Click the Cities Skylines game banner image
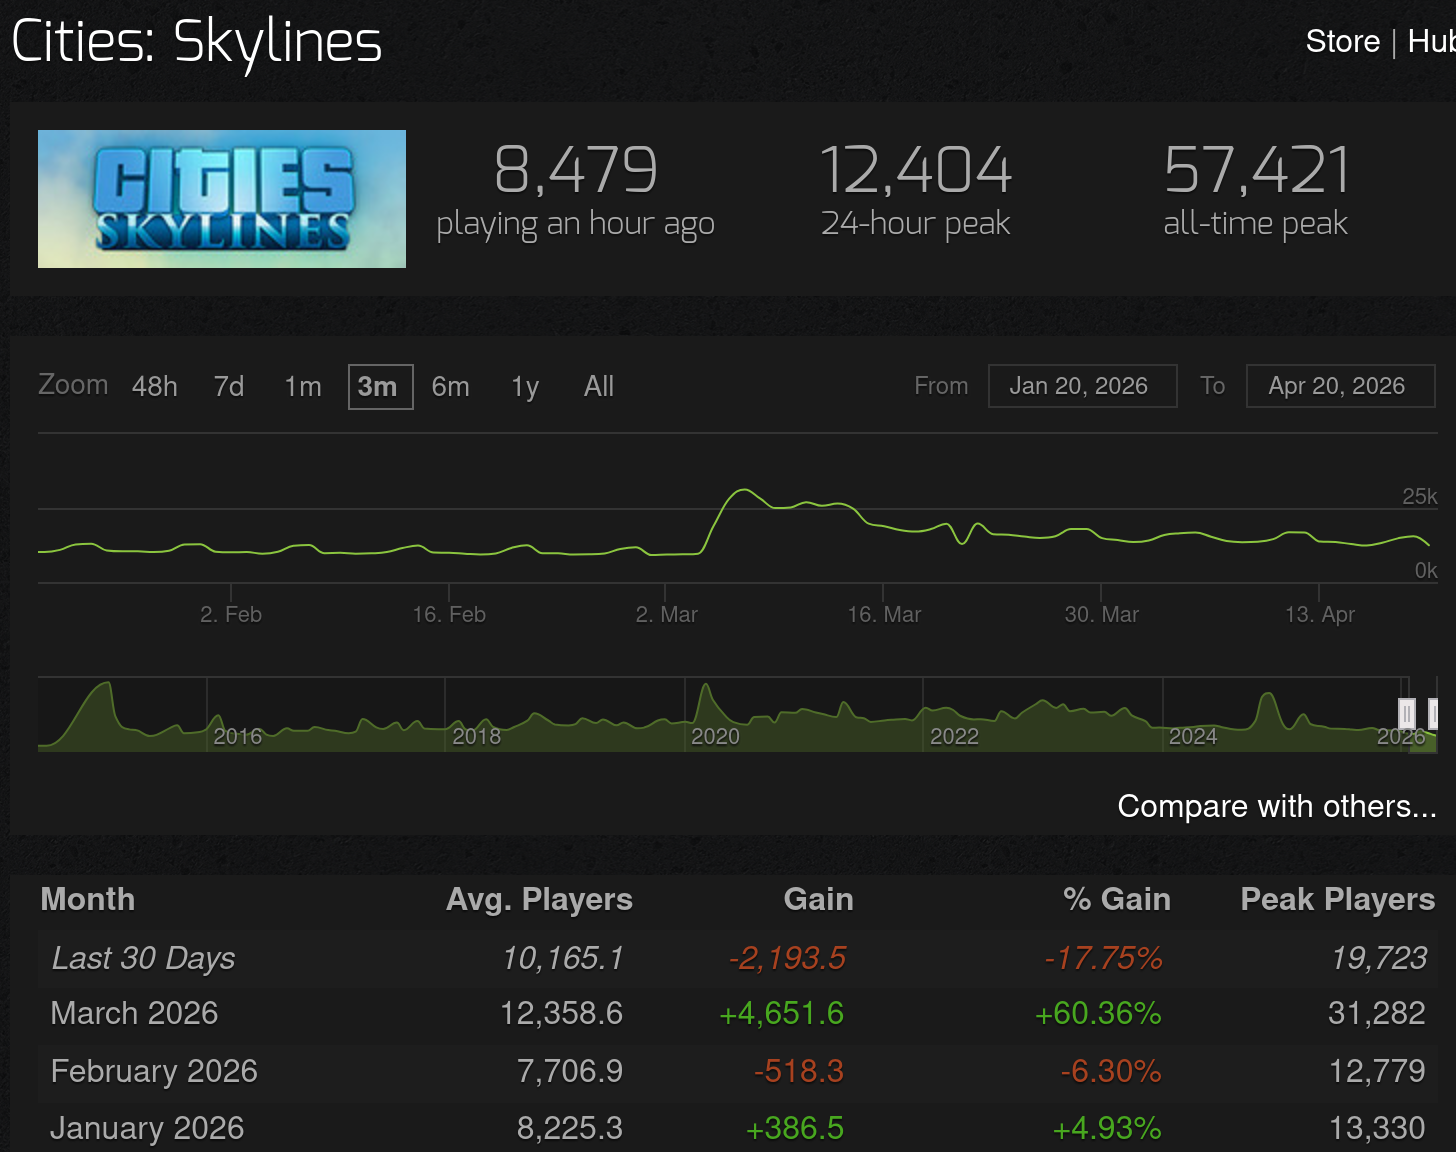Image resolution: width=1456 pixels, height=1152 pixels. click(222, 199)
